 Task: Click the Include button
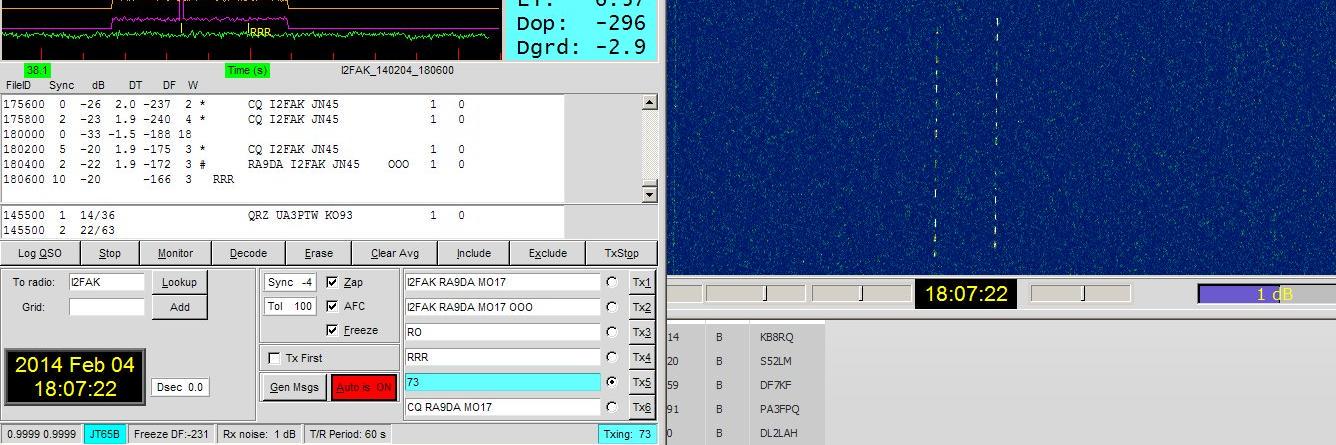pyautogui.click(x=473, y=253)
